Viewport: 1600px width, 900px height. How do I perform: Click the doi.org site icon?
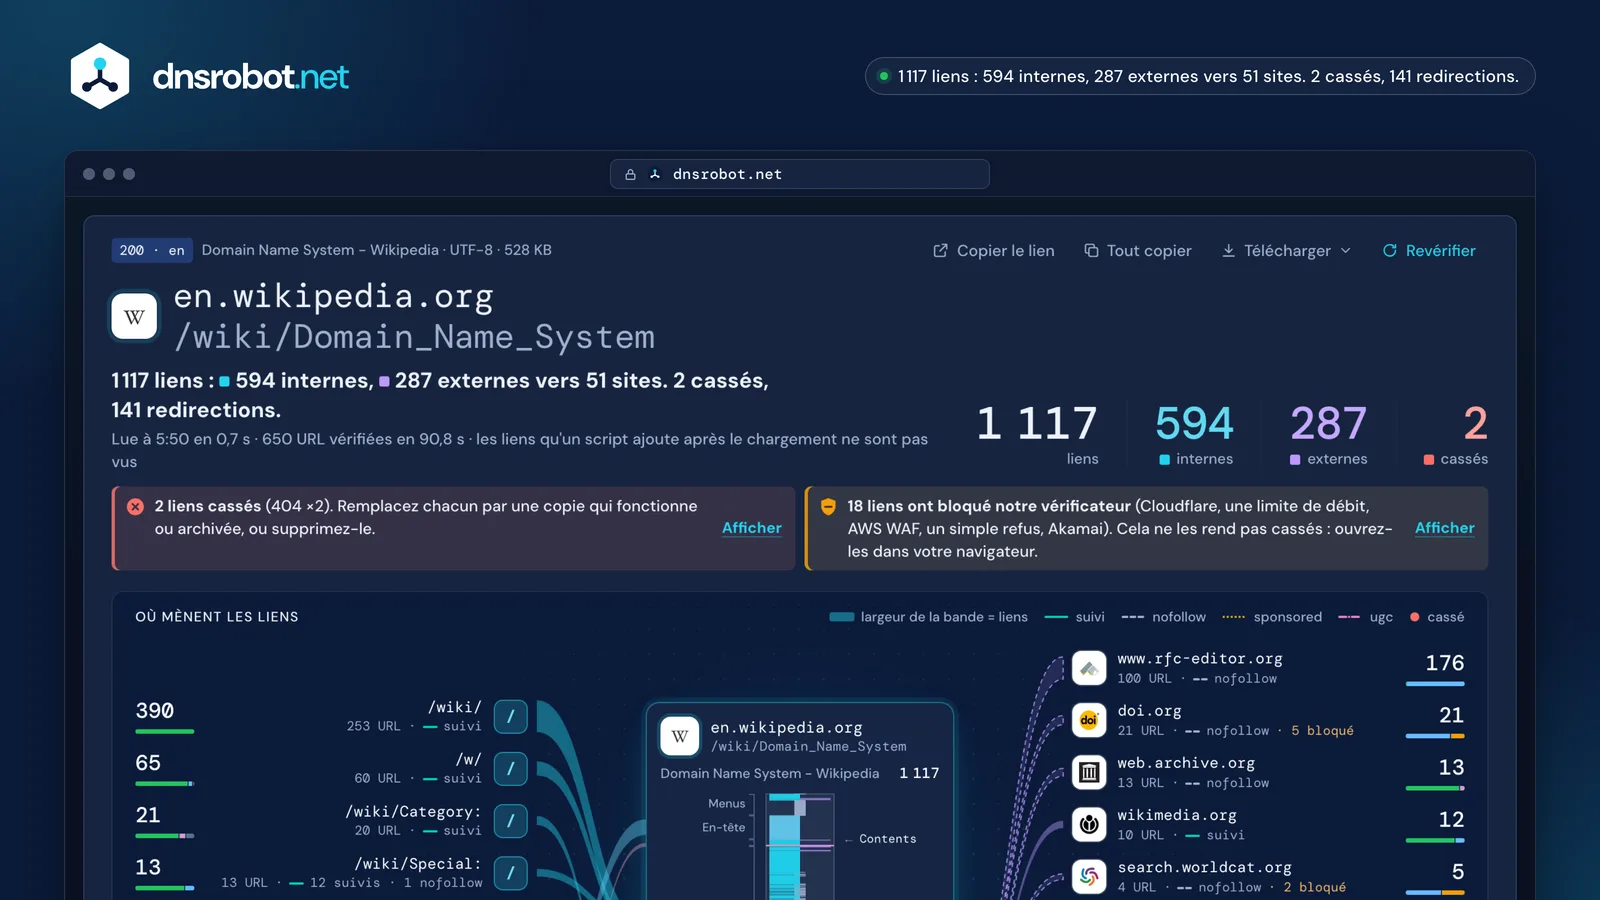(x=1089, y=720)
